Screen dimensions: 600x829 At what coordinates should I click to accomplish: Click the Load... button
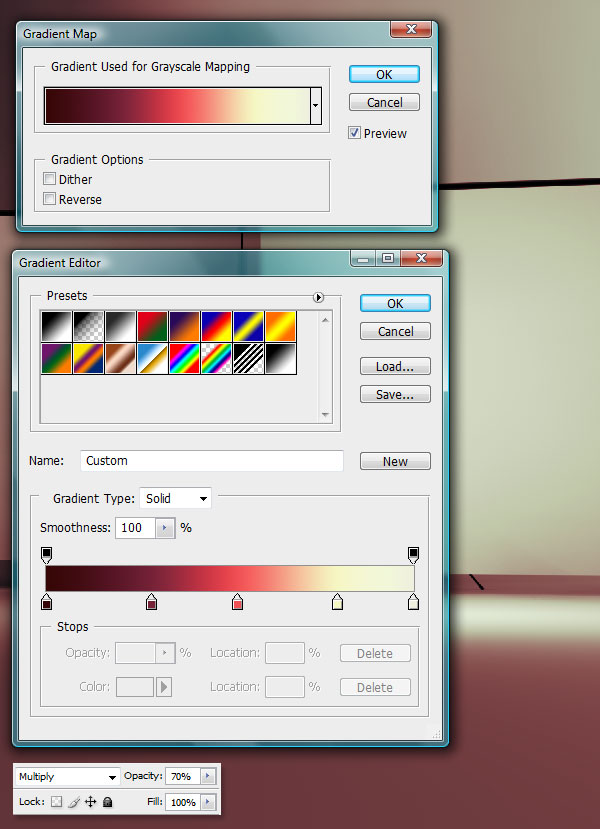pos(395,366)
